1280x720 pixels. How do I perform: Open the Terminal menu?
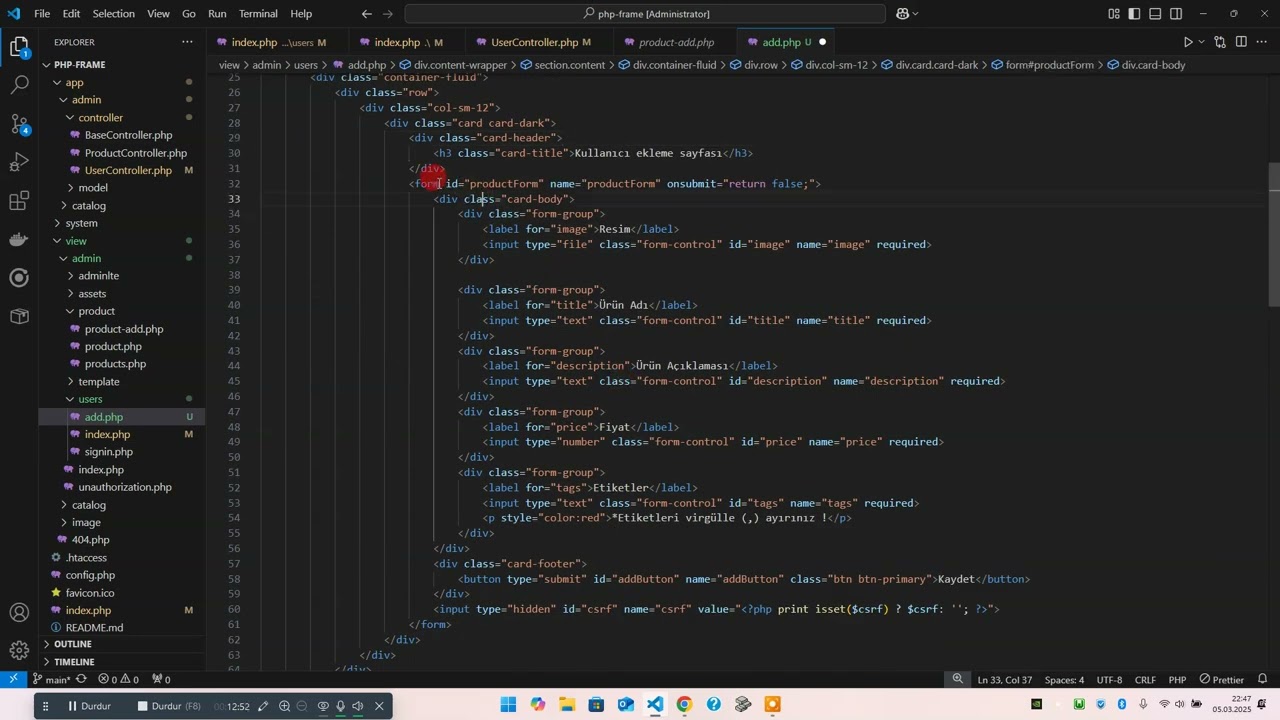pos(258,14)
